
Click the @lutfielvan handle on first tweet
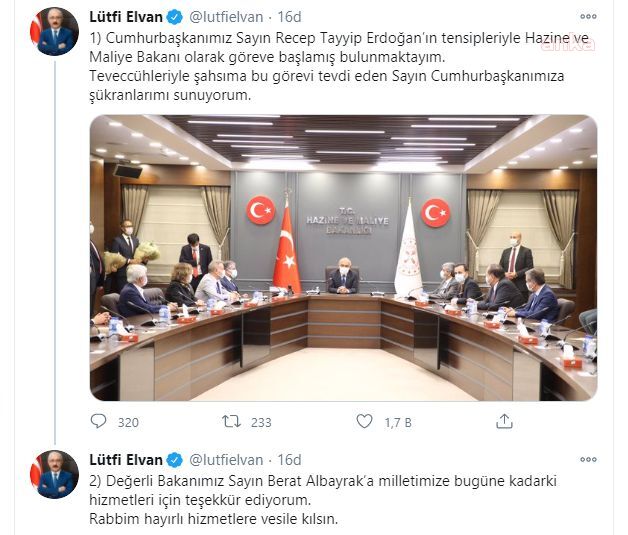click(x=226, y=17)
